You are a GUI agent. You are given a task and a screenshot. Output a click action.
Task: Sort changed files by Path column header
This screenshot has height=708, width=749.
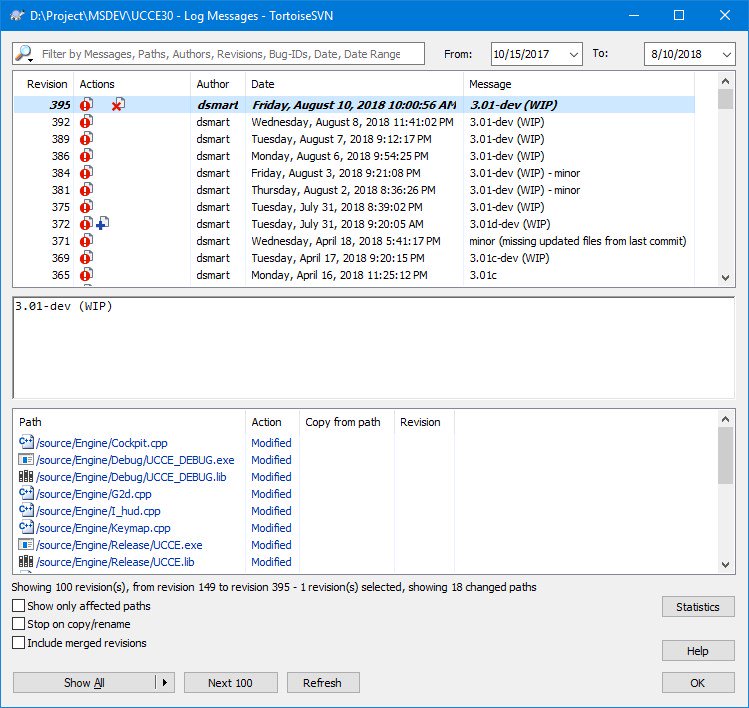click(129, 422)
